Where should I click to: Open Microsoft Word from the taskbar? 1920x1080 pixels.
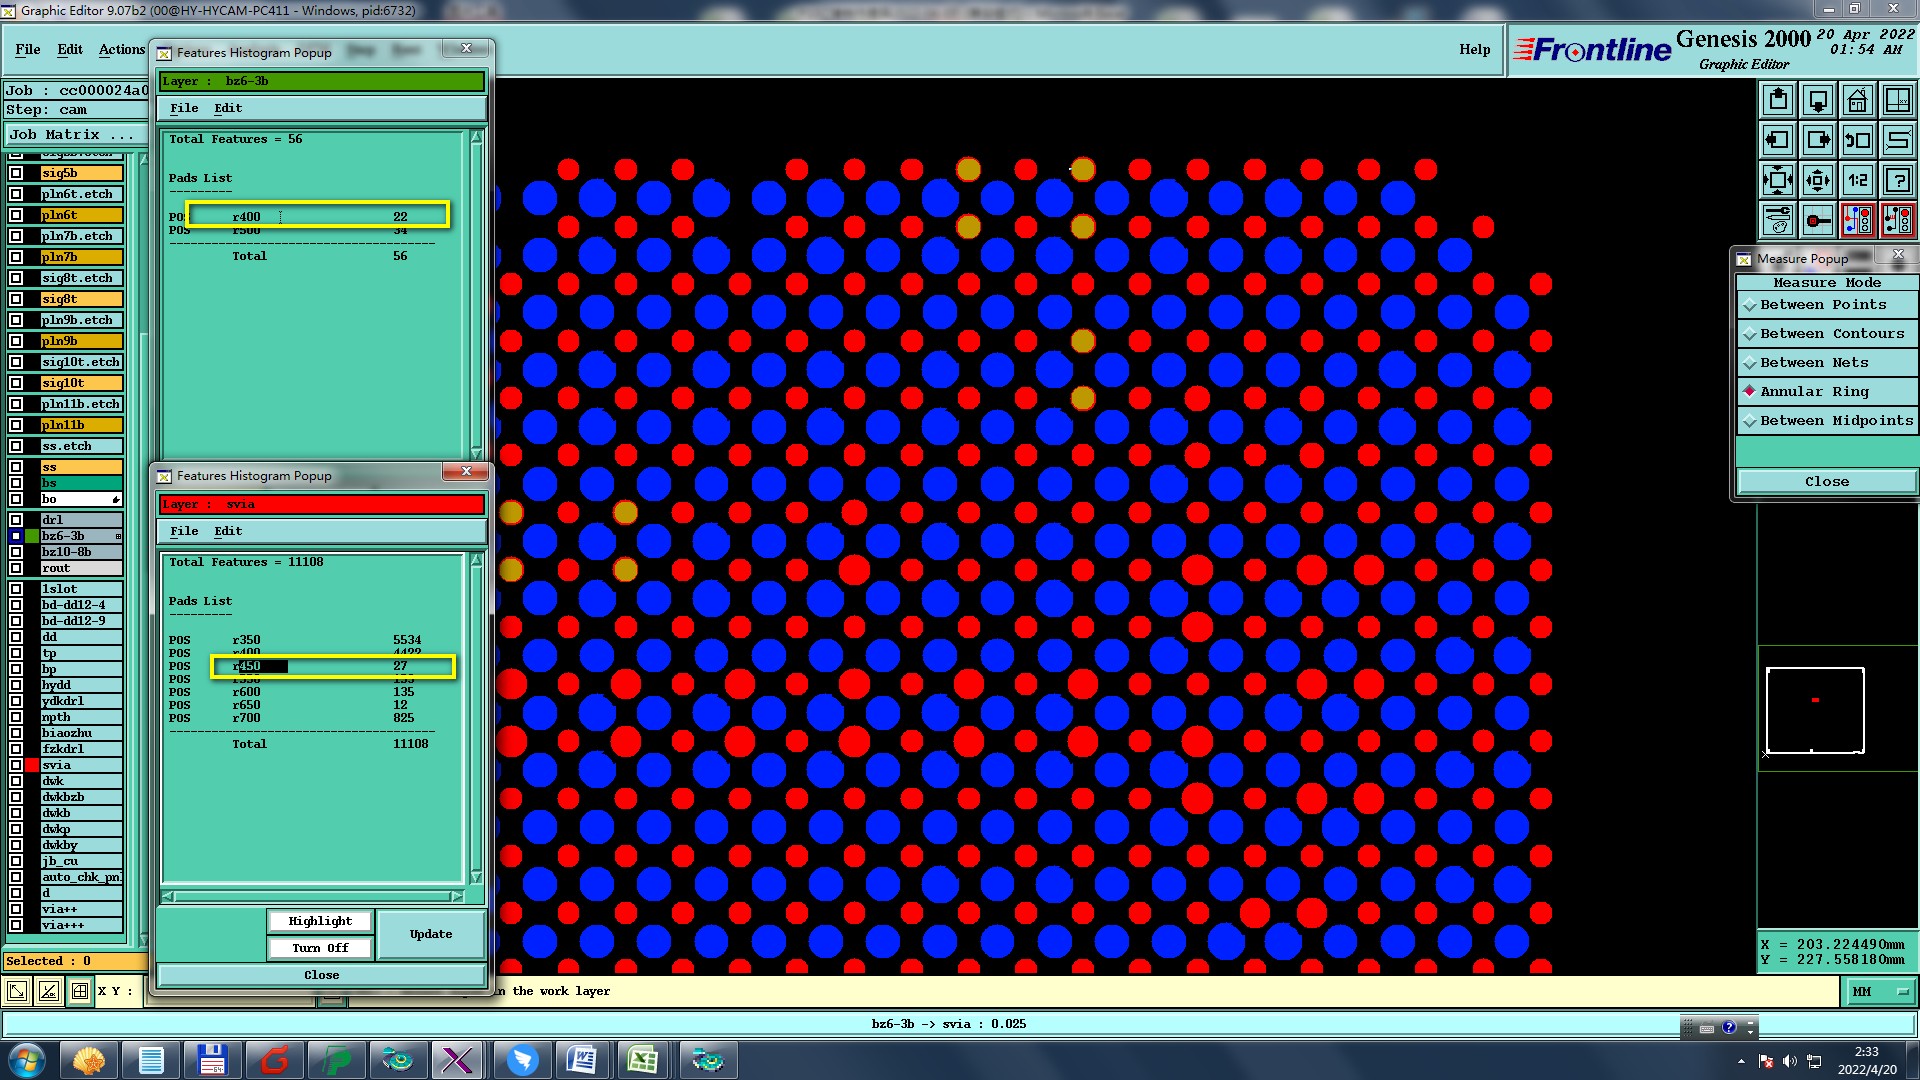pos(581,1060)
